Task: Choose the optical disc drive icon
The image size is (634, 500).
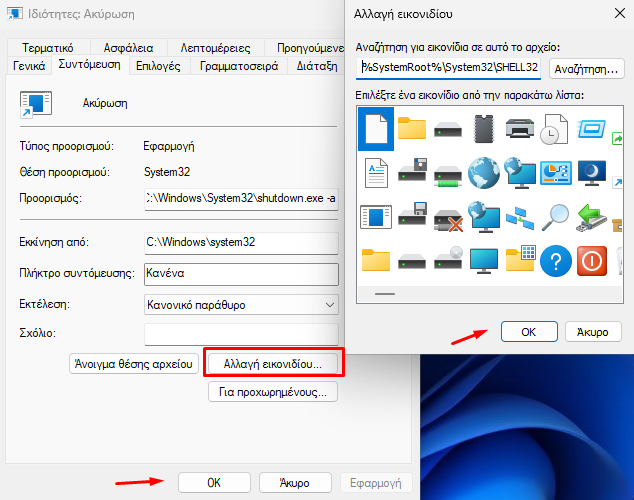Action: [448, 258]
